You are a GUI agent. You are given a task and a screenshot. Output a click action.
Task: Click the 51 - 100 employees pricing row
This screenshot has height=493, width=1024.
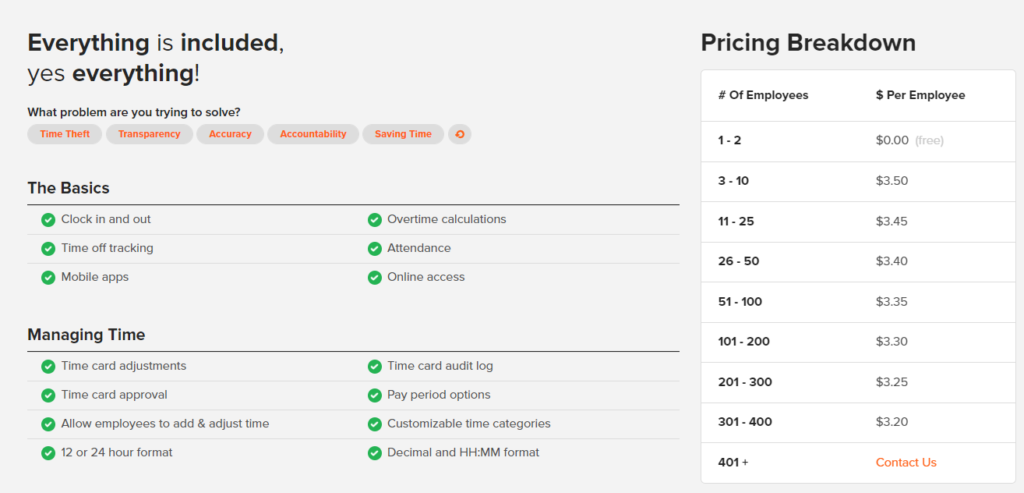click(x=858, y=302)
